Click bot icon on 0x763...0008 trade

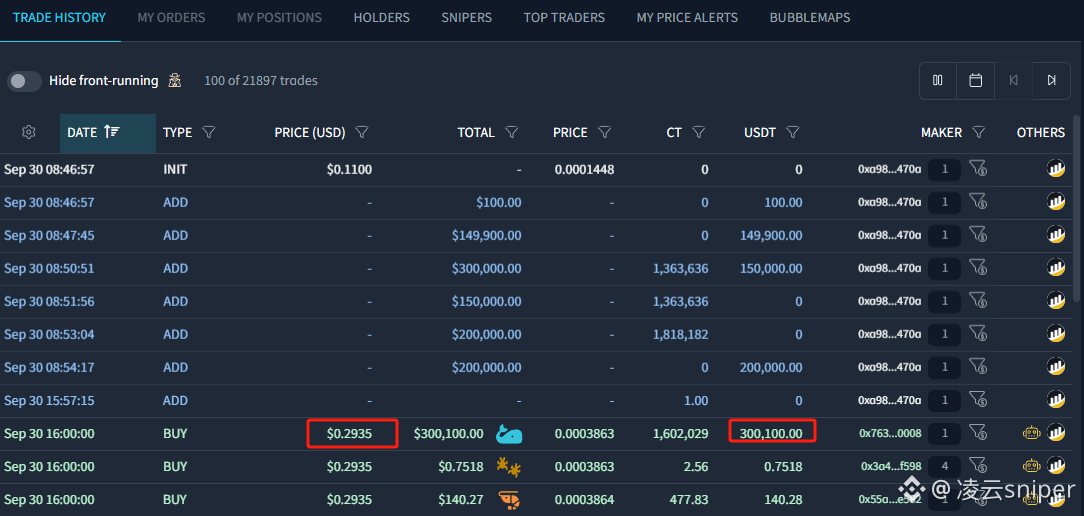[x=1031, y=434]
